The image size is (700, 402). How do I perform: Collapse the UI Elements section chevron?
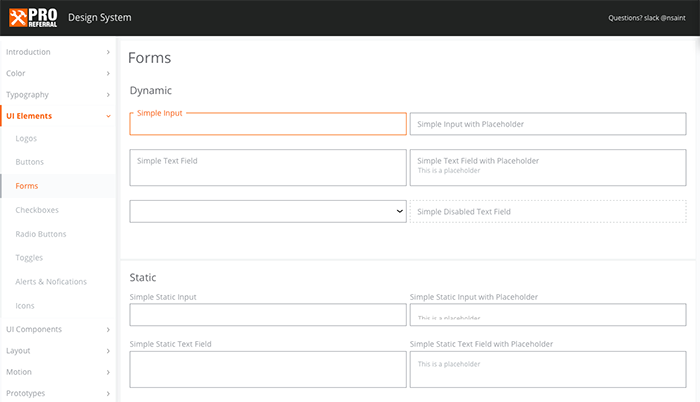(x=108, y=116)
